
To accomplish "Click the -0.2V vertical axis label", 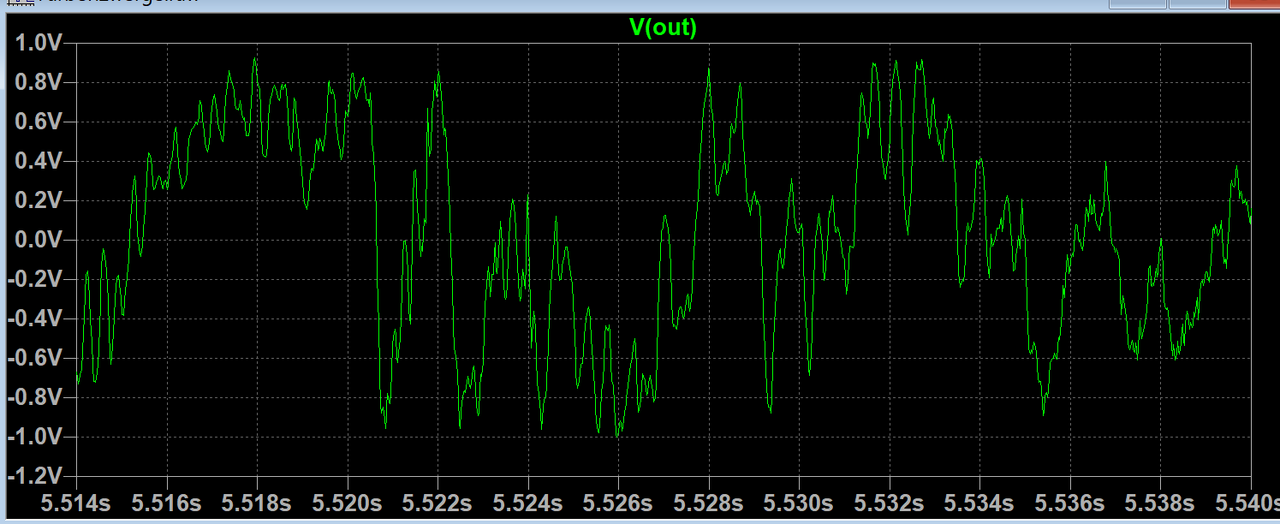I will point(35,279).
